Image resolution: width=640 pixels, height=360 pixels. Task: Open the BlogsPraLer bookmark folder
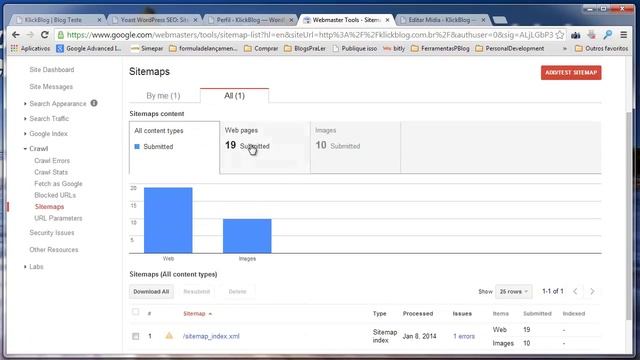(305, 48)
